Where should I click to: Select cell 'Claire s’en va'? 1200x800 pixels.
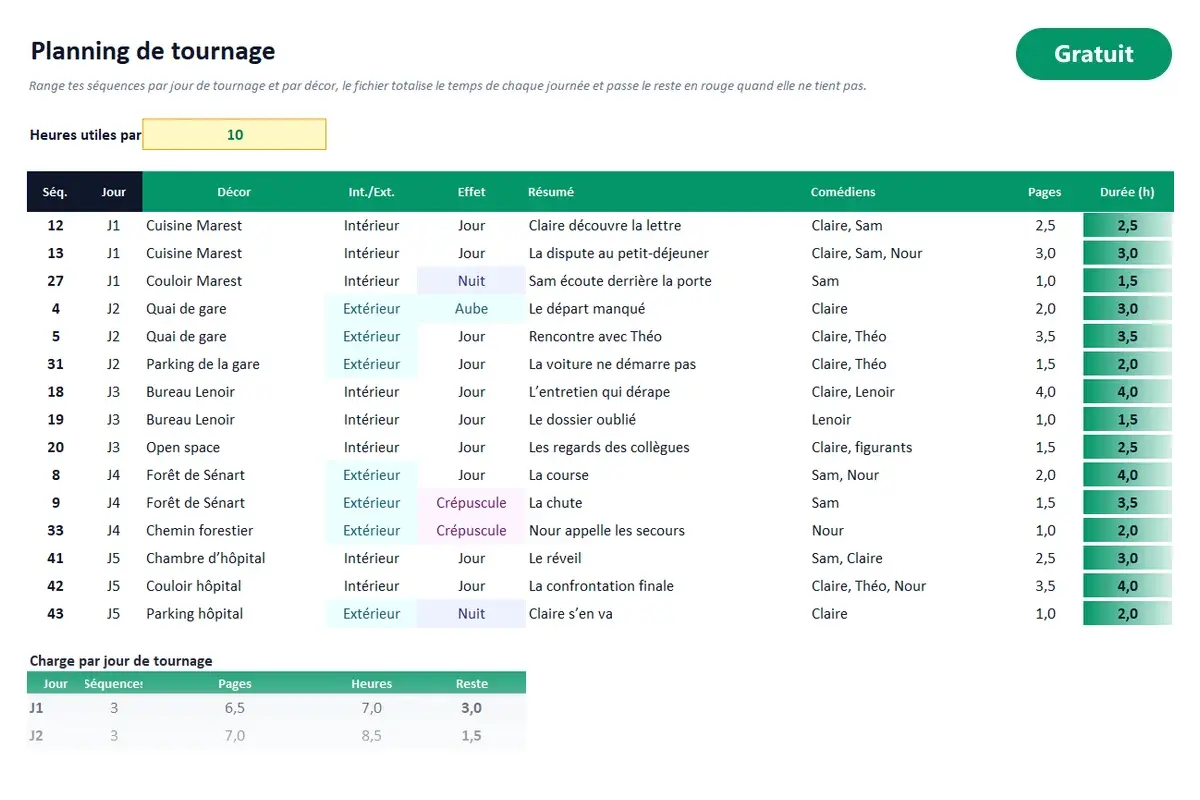pyautogui.click(x=570, y=614)
